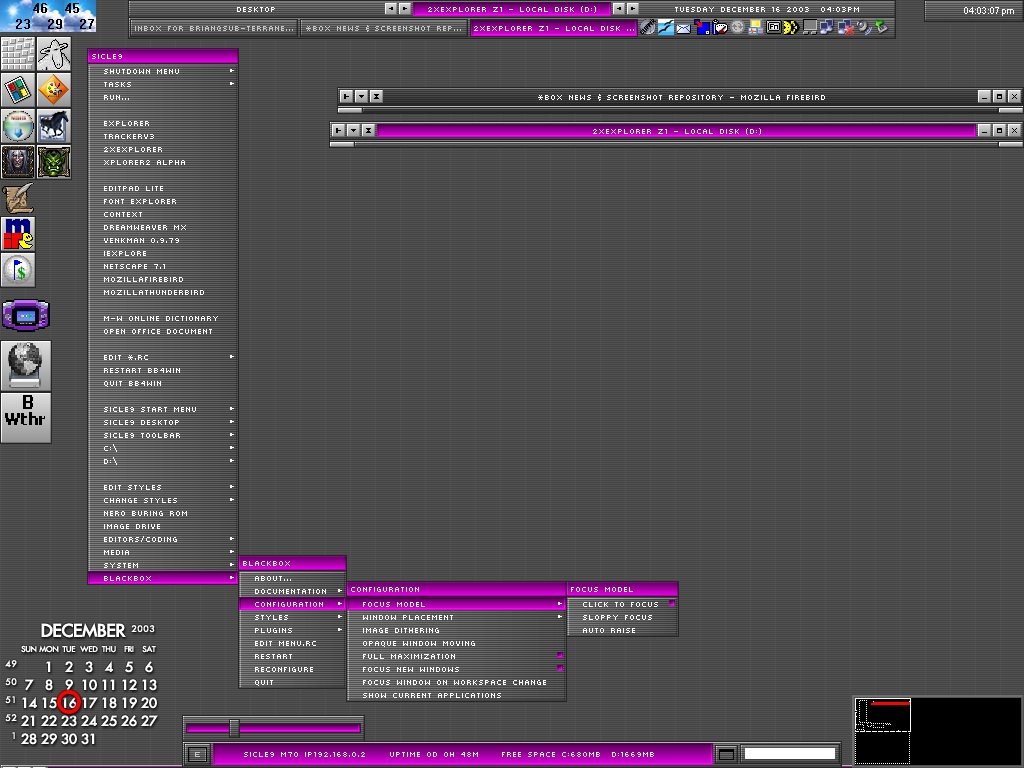1024x768 pixels.
Task: Expand the C:\ drive submenu
Action: pyautogui.click(x=163, y=449)
